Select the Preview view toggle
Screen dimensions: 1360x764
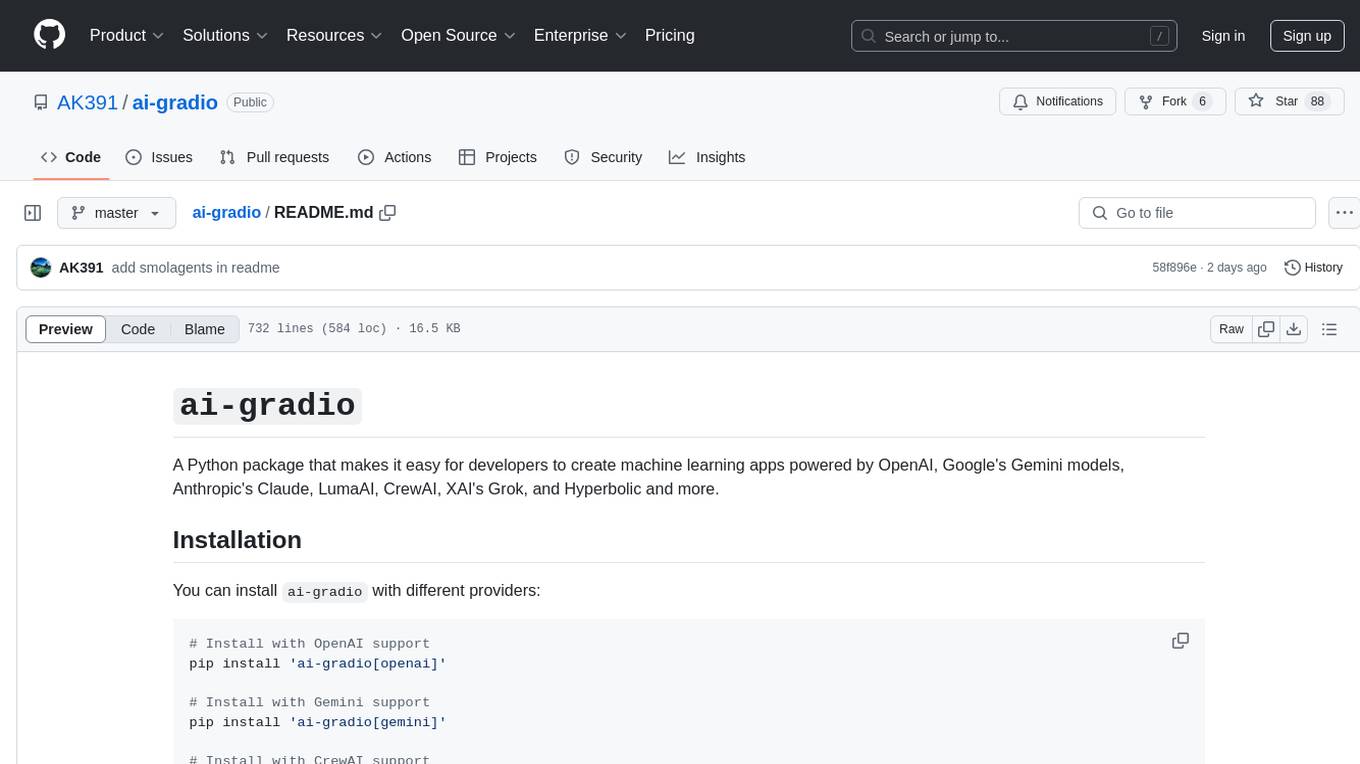tap(66, 329)
